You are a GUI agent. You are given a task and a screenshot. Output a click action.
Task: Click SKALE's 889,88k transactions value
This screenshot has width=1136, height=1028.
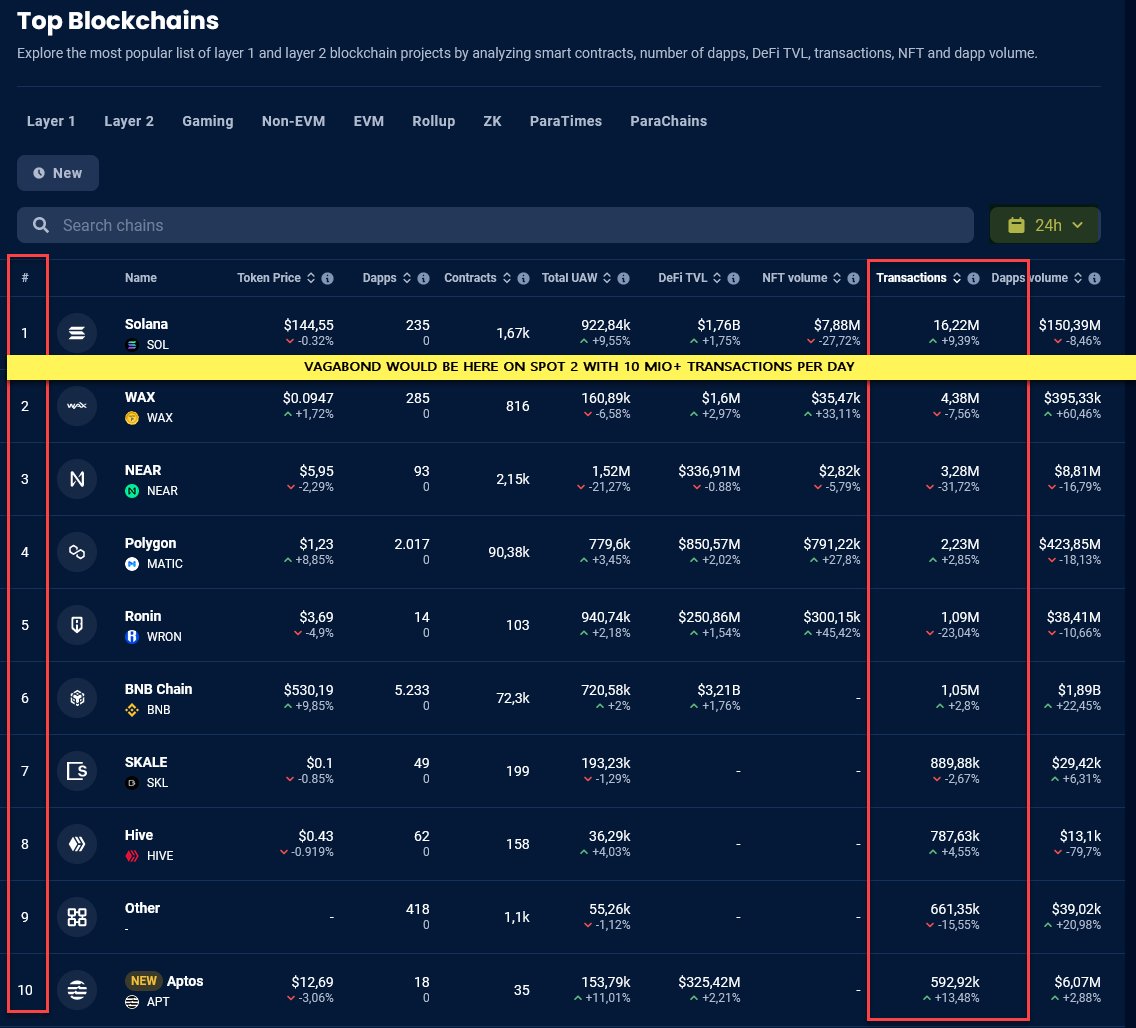click(955, 763)
